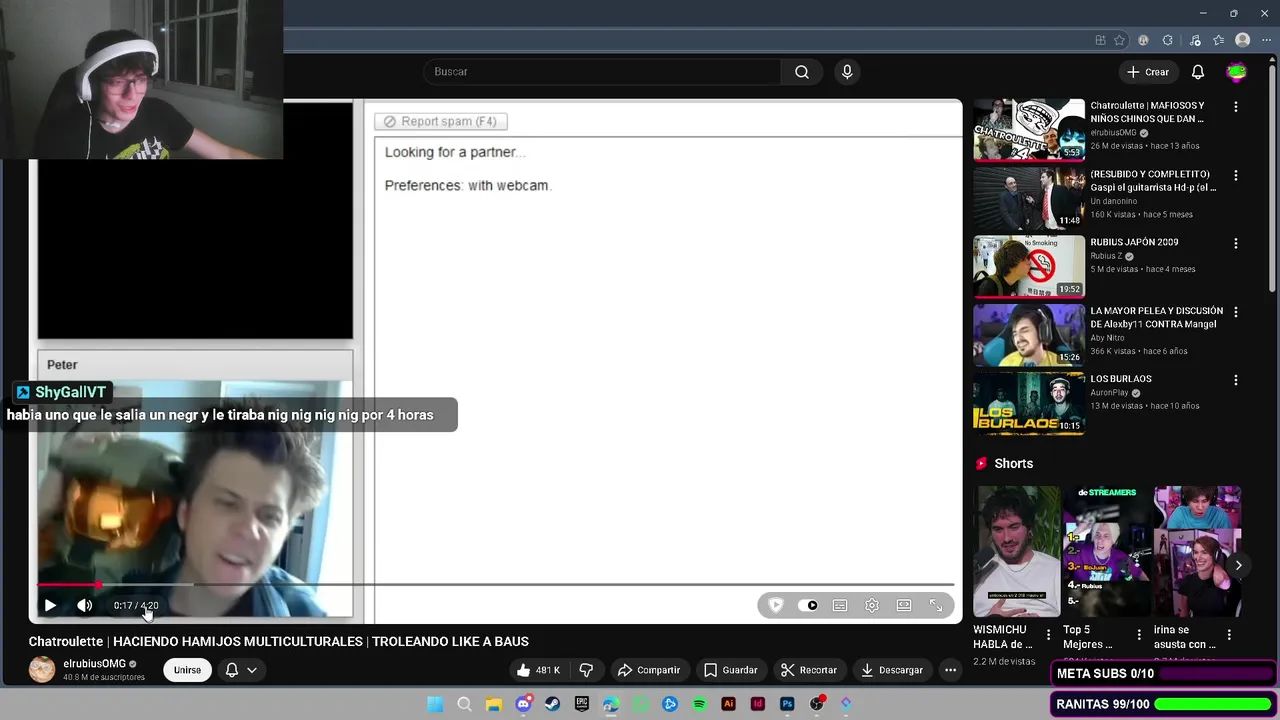This screenshot has width=1280, height=720.
Task: Expand channel notification preferences dropdown
Action: 241,670
